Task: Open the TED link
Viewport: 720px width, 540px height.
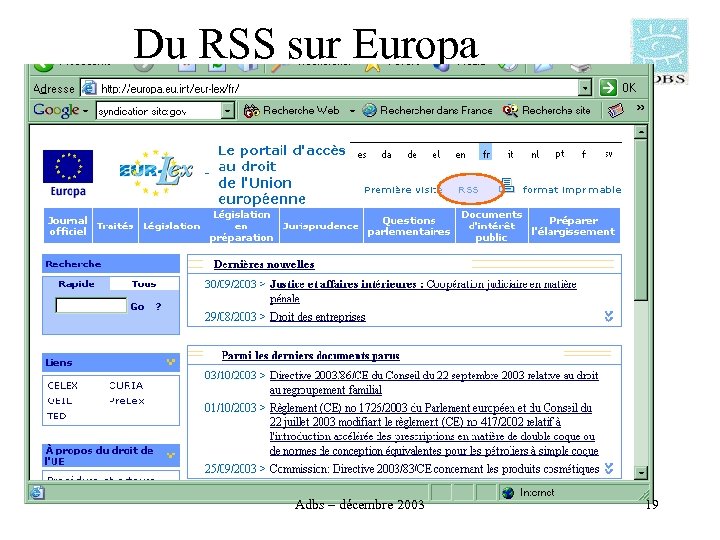Action: [56, 416]
